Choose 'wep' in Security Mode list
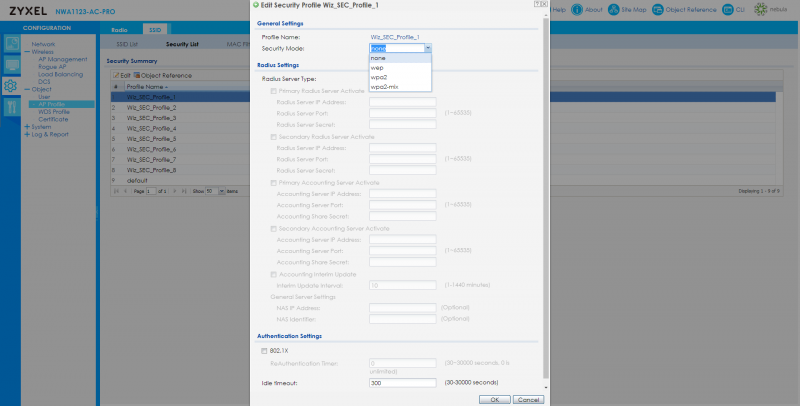 [401, 68]
